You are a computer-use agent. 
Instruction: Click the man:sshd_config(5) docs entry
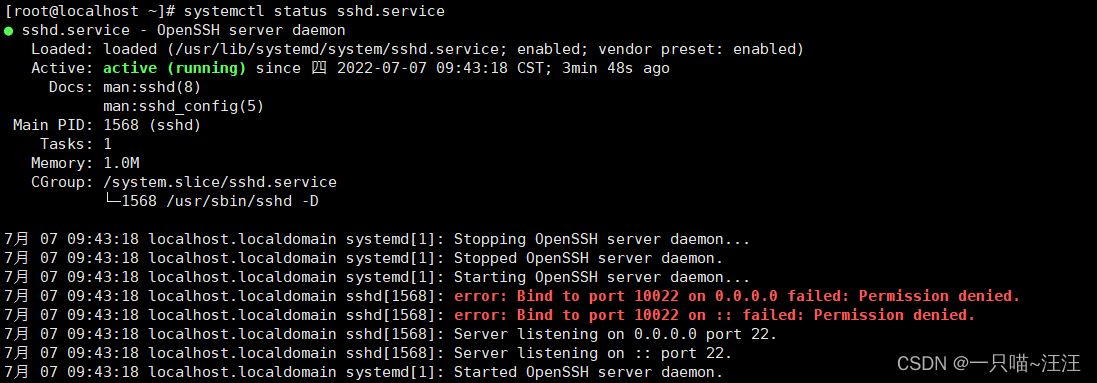[183, 106]
